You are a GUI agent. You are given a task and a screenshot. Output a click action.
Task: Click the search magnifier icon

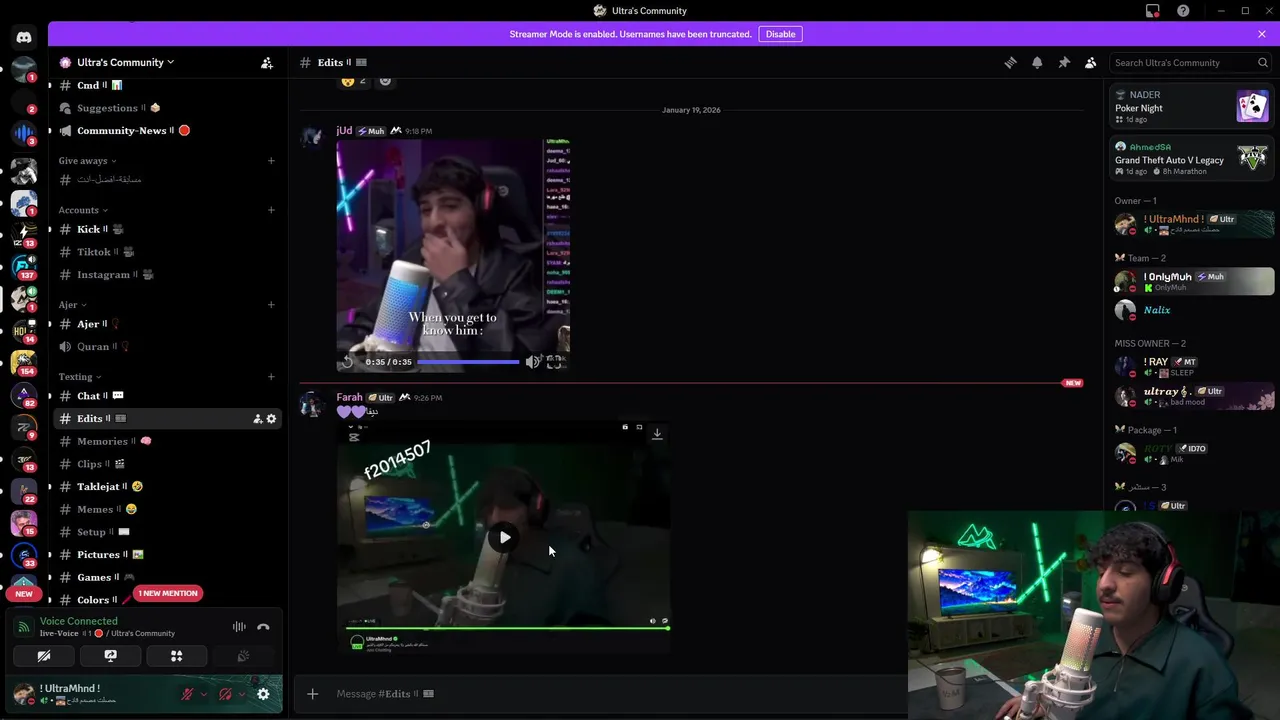coord(1263,62)
